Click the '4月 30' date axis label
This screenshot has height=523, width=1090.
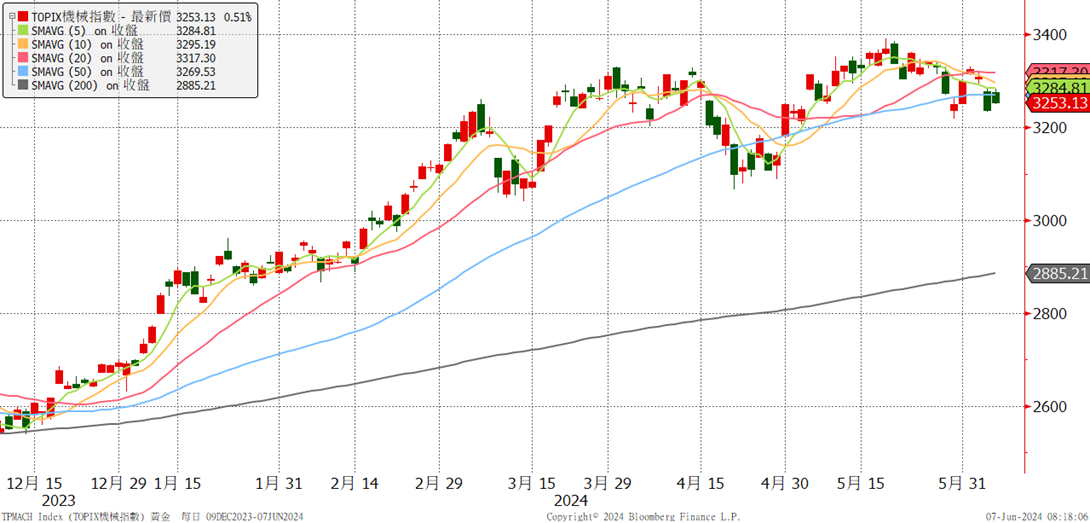[785, 483]
